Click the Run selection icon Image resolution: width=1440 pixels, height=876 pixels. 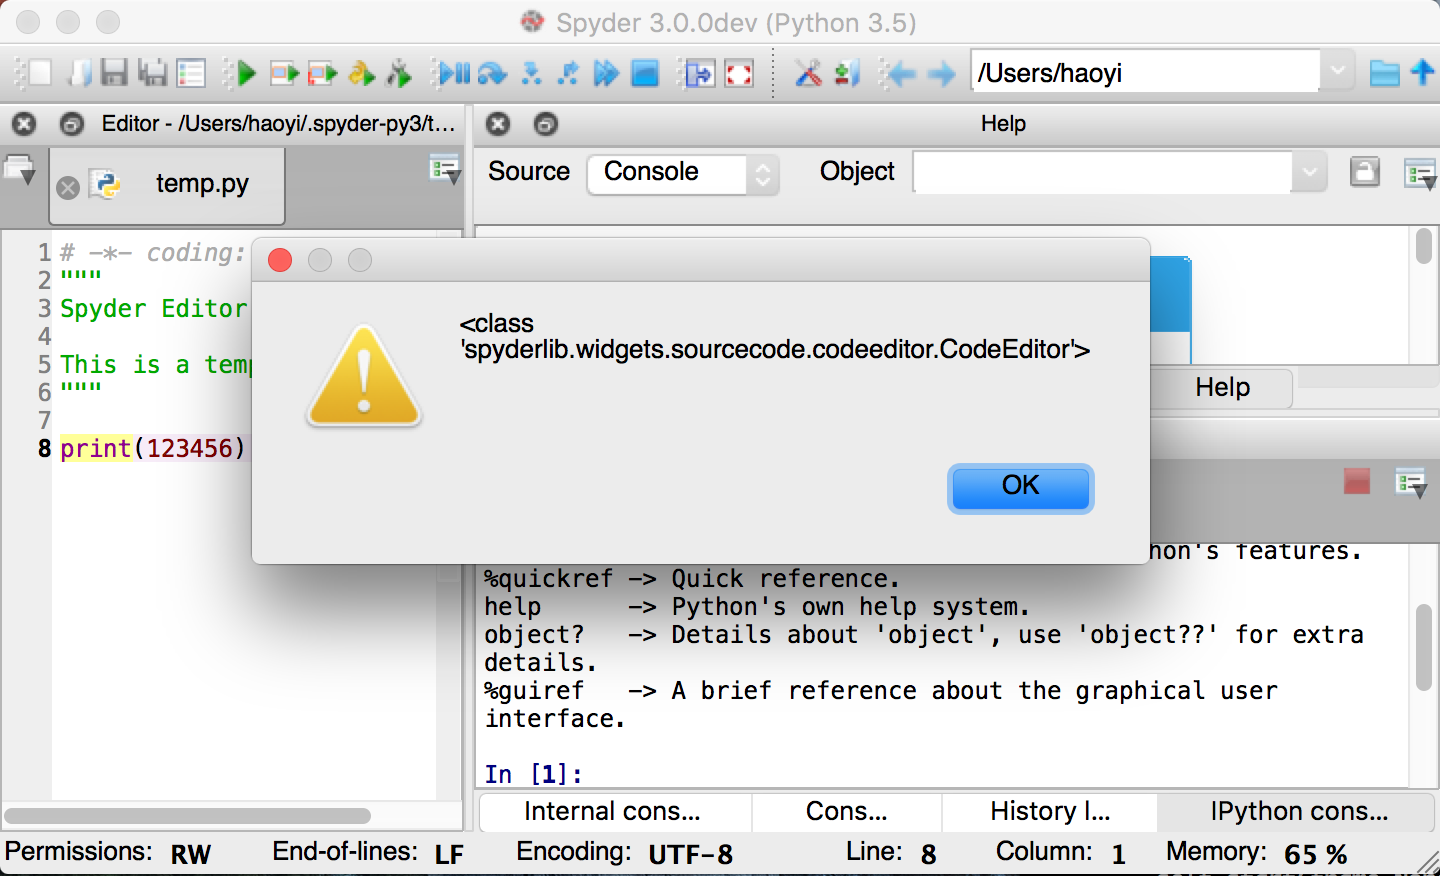[361, 73]
